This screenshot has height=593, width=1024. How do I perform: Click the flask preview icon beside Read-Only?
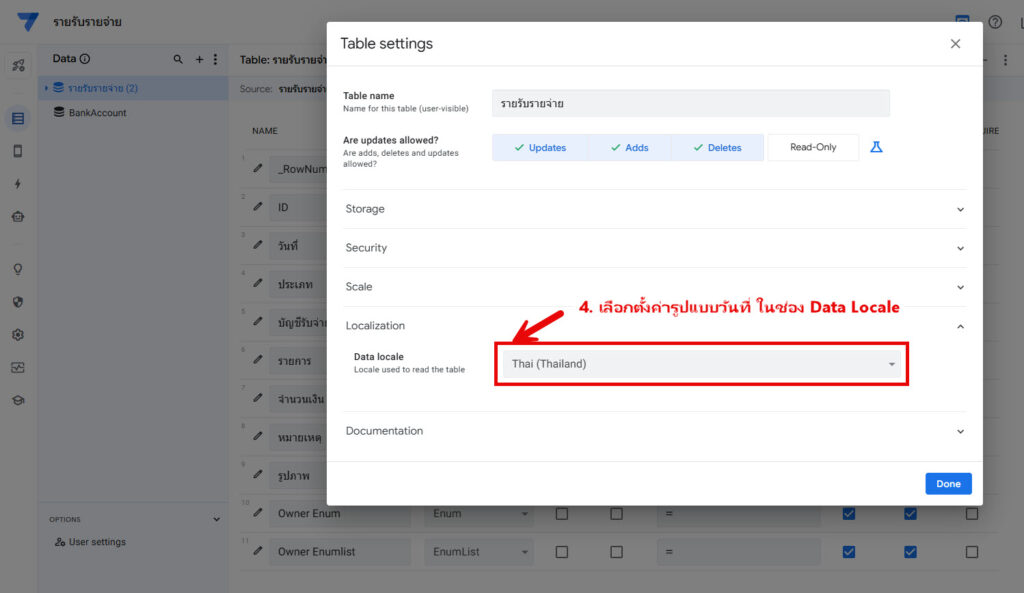click(x=876, y=147)
